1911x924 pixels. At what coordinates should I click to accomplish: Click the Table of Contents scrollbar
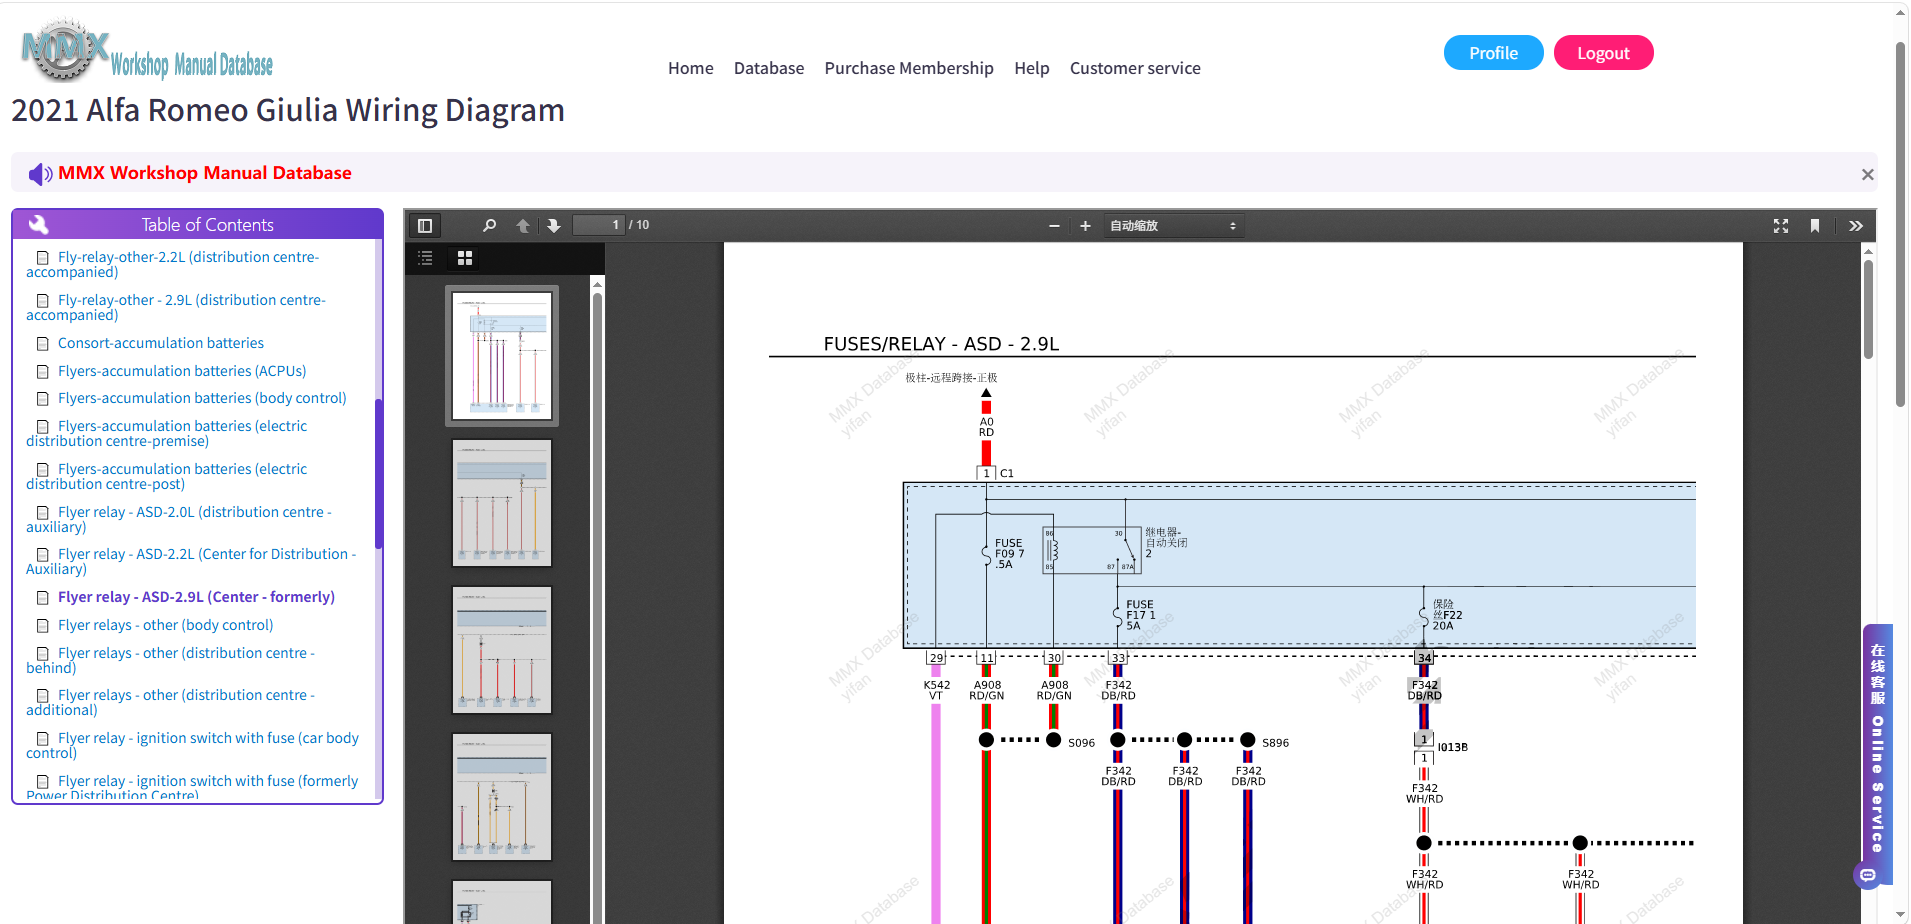(x=378, y=475)
